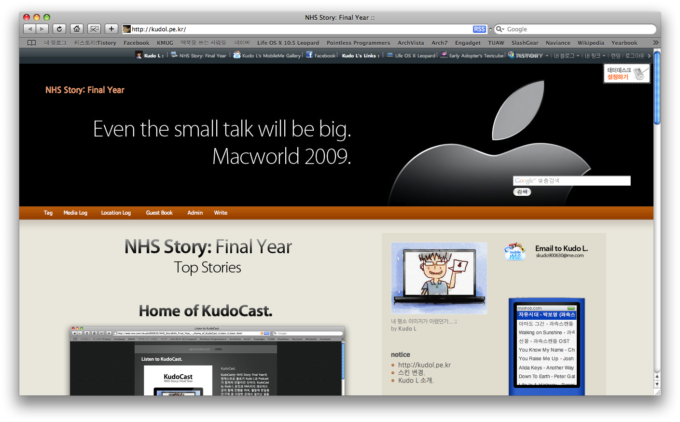Click the MobileMe Gallery cloud icon
Screen dimensions: 680x422
(x=237, y=55)
